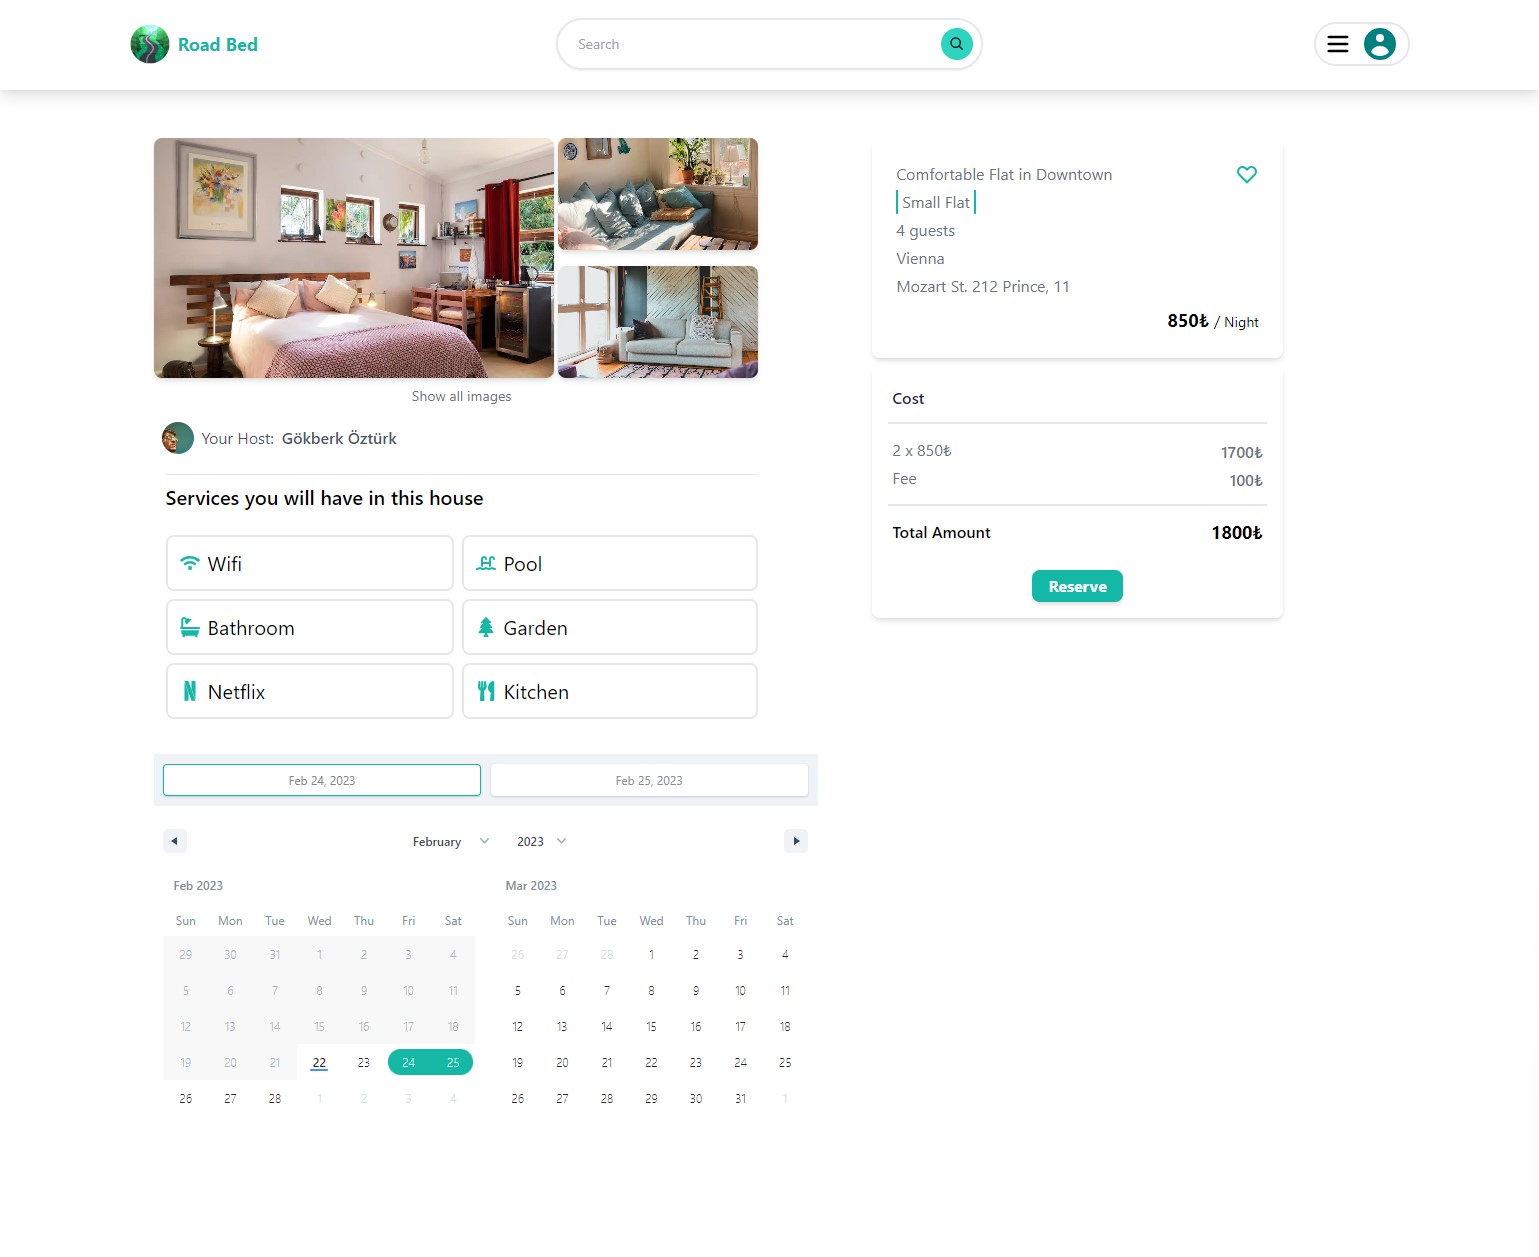Select March 4 in the Mar 2023 calendar
Image resolution: width=1539 pixels, height=1257 pixels.
785,954
